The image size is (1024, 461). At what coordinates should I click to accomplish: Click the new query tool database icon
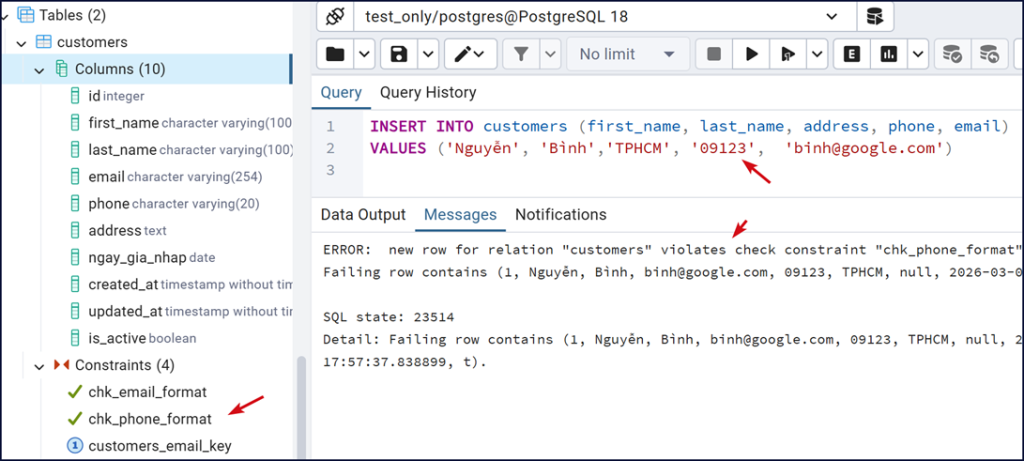pyautogui.click(x=876, y=17)
